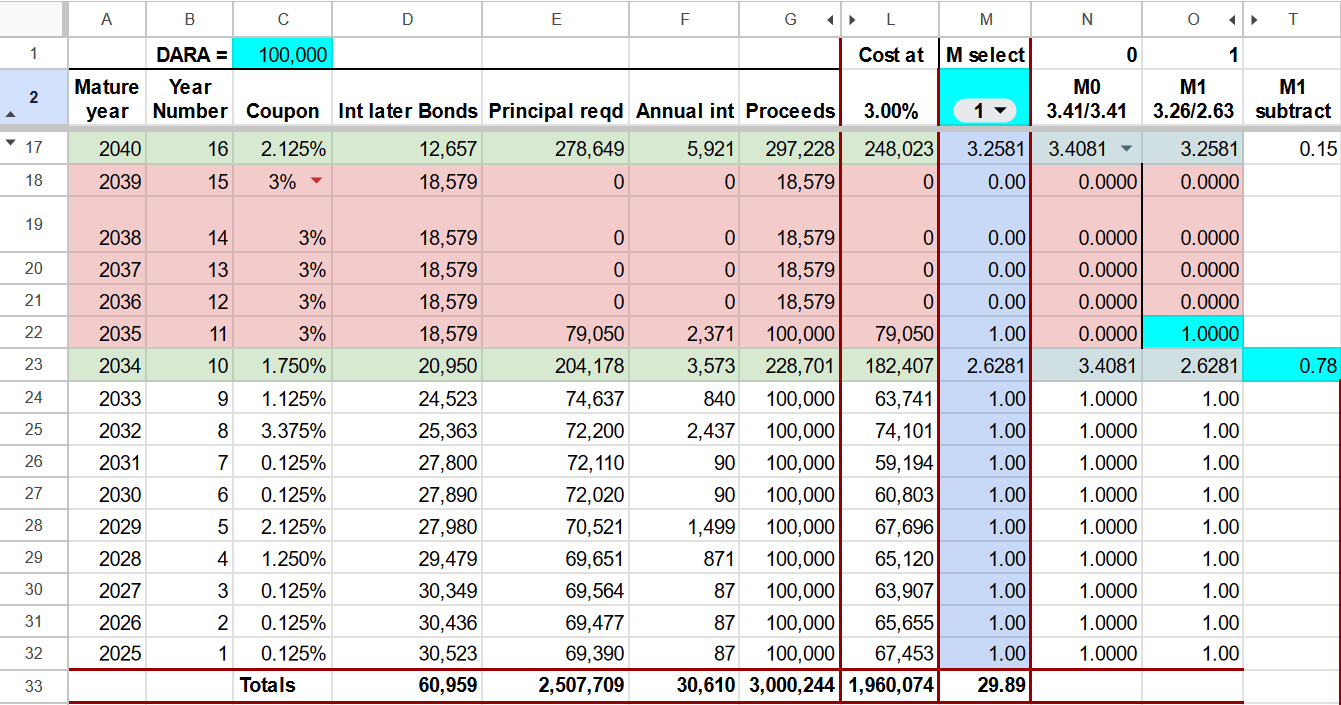Click the '2040' mature year cell

[107, 149]
